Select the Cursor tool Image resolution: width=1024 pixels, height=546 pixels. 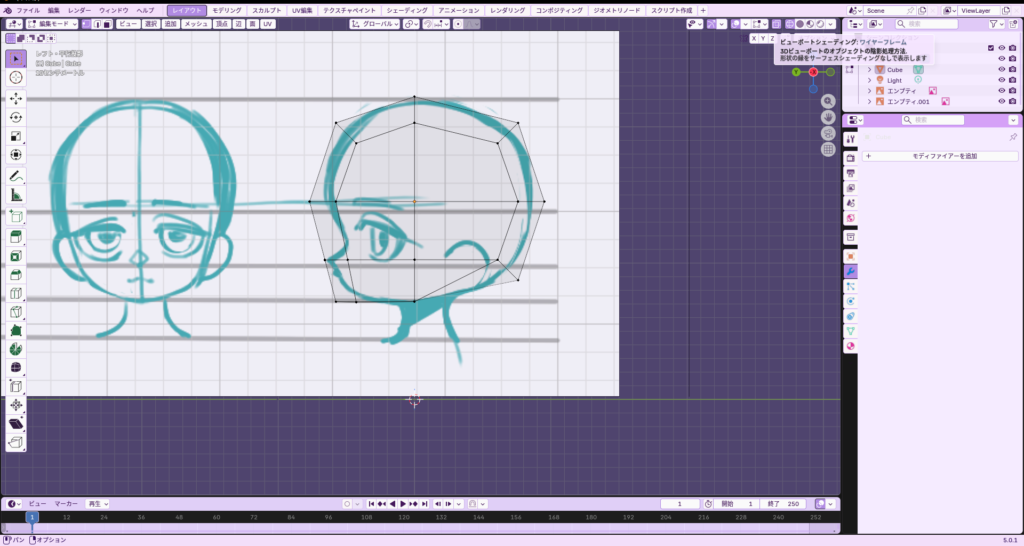[16, 77]
